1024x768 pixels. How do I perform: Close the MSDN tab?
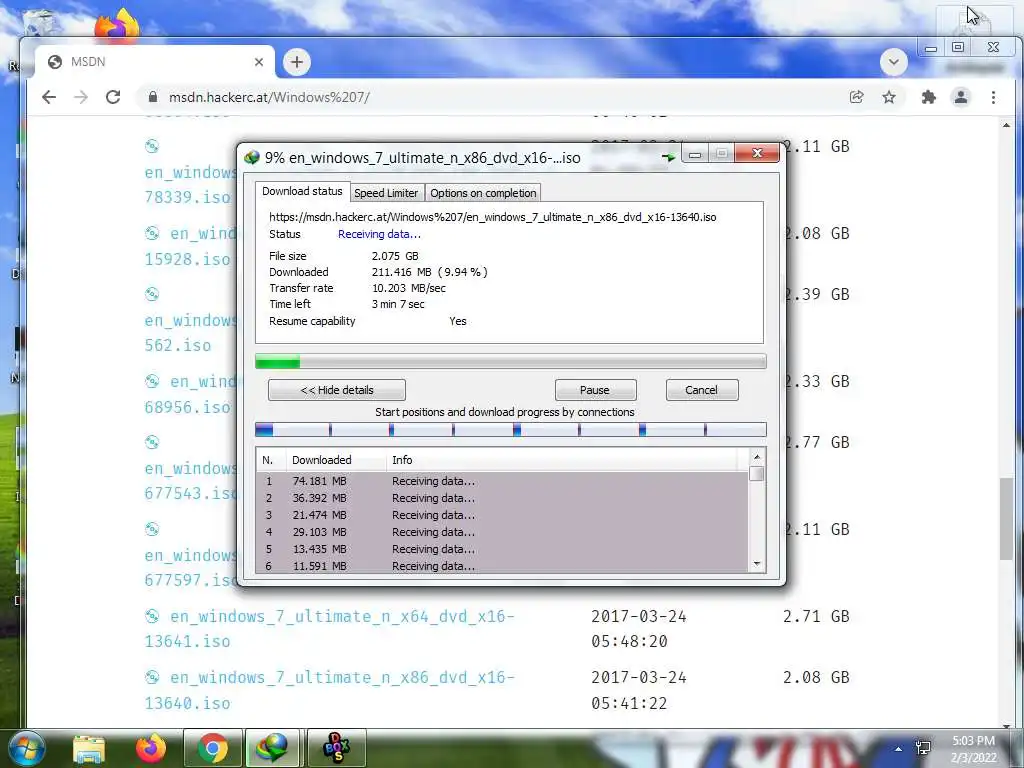259,62
